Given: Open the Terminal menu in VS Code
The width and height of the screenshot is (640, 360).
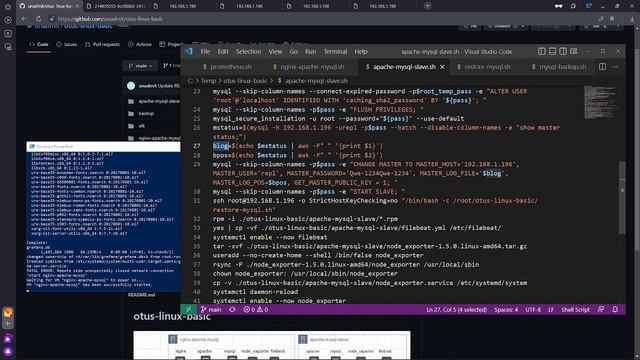Looking at the screenshot, I should click(x=335, y=52).
